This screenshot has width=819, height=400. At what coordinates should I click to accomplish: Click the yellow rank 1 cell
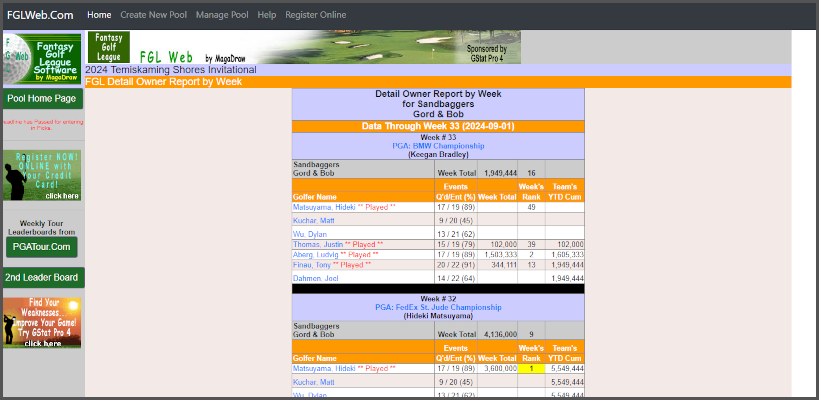coord(531,369)
